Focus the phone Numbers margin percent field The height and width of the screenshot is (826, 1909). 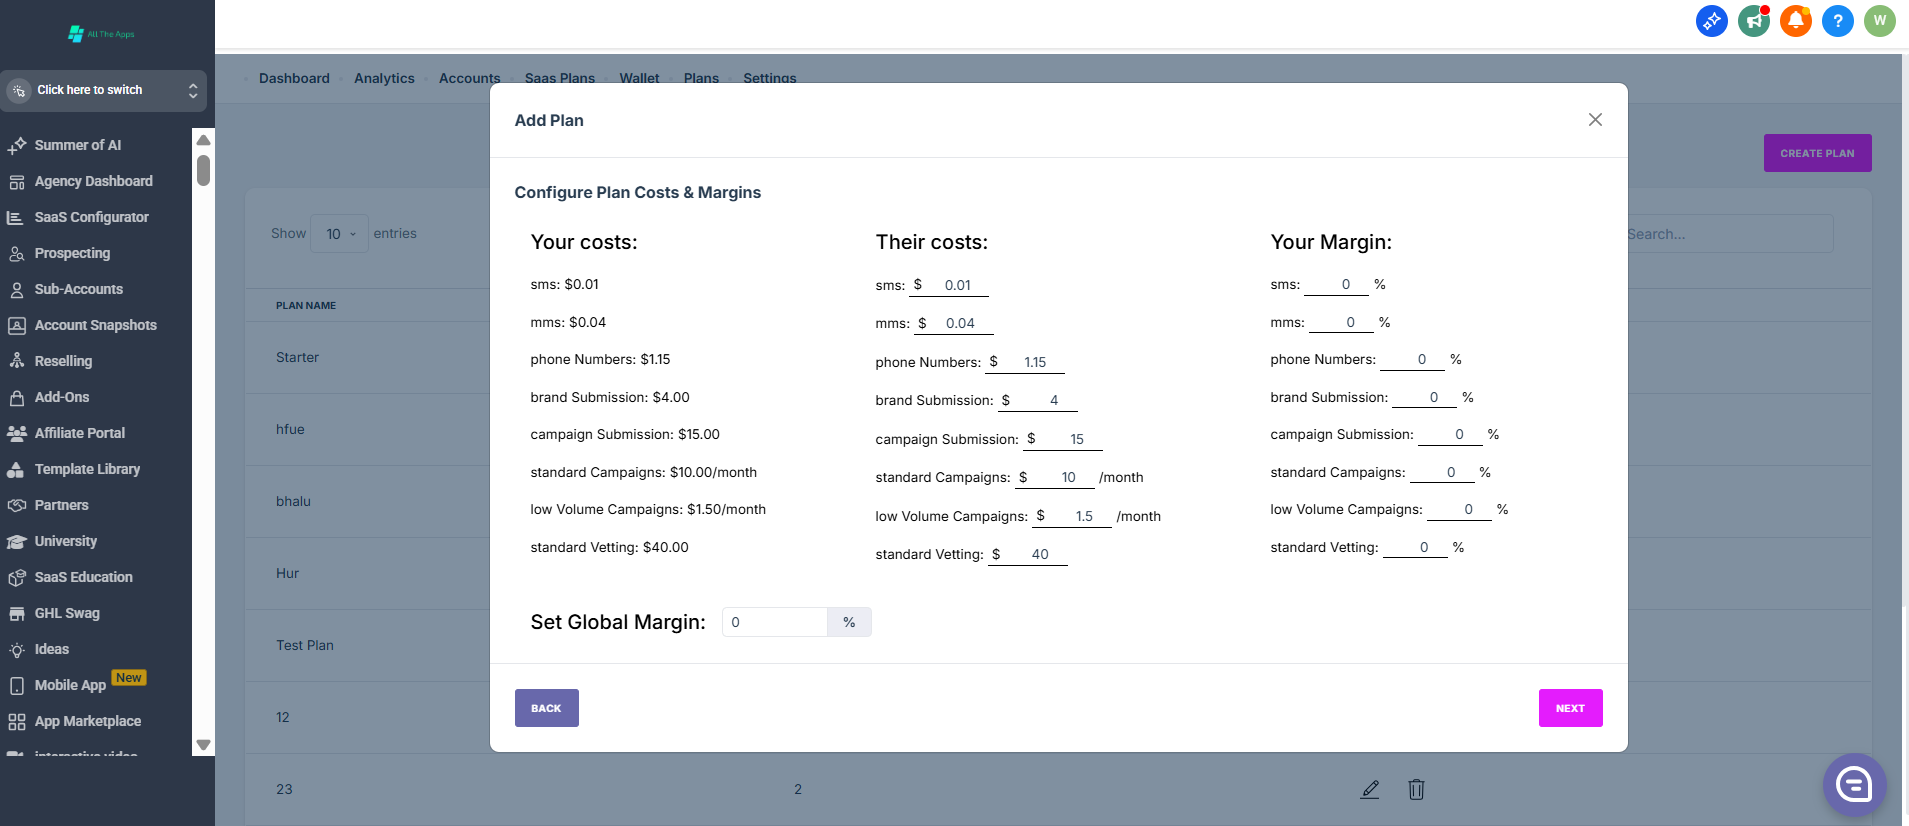coord(1412,360)
